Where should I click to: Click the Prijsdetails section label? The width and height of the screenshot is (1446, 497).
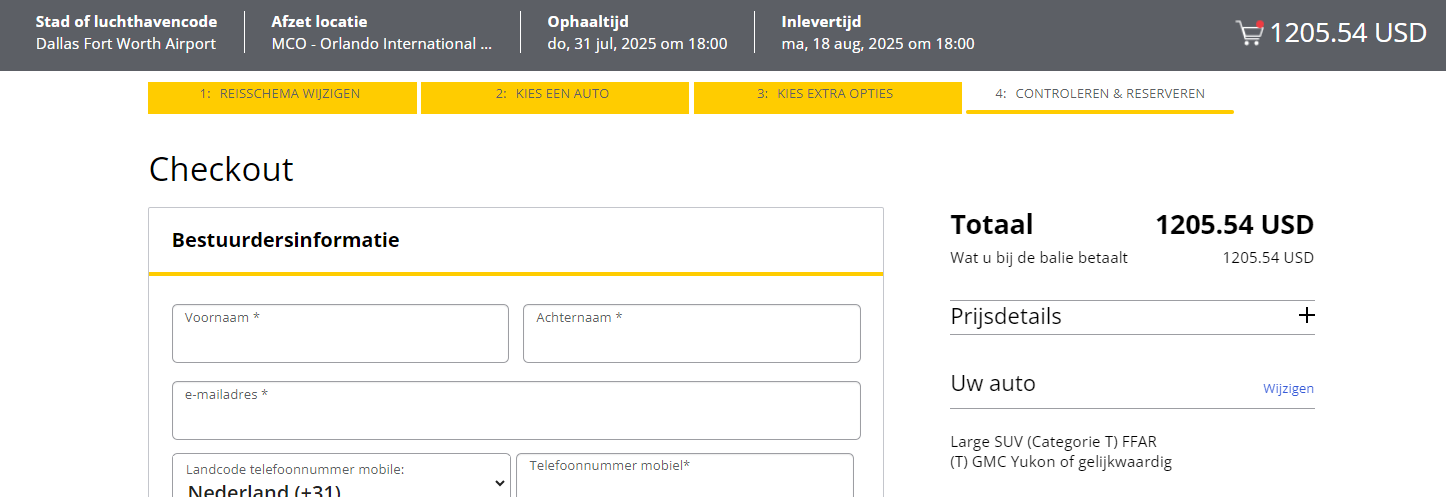coord(1006,317)
